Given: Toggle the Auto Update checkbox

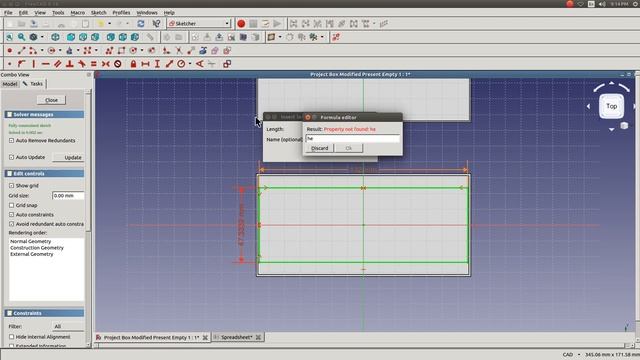Looking at the screenshot, I should pyautogui.click(x=11, y=157).
